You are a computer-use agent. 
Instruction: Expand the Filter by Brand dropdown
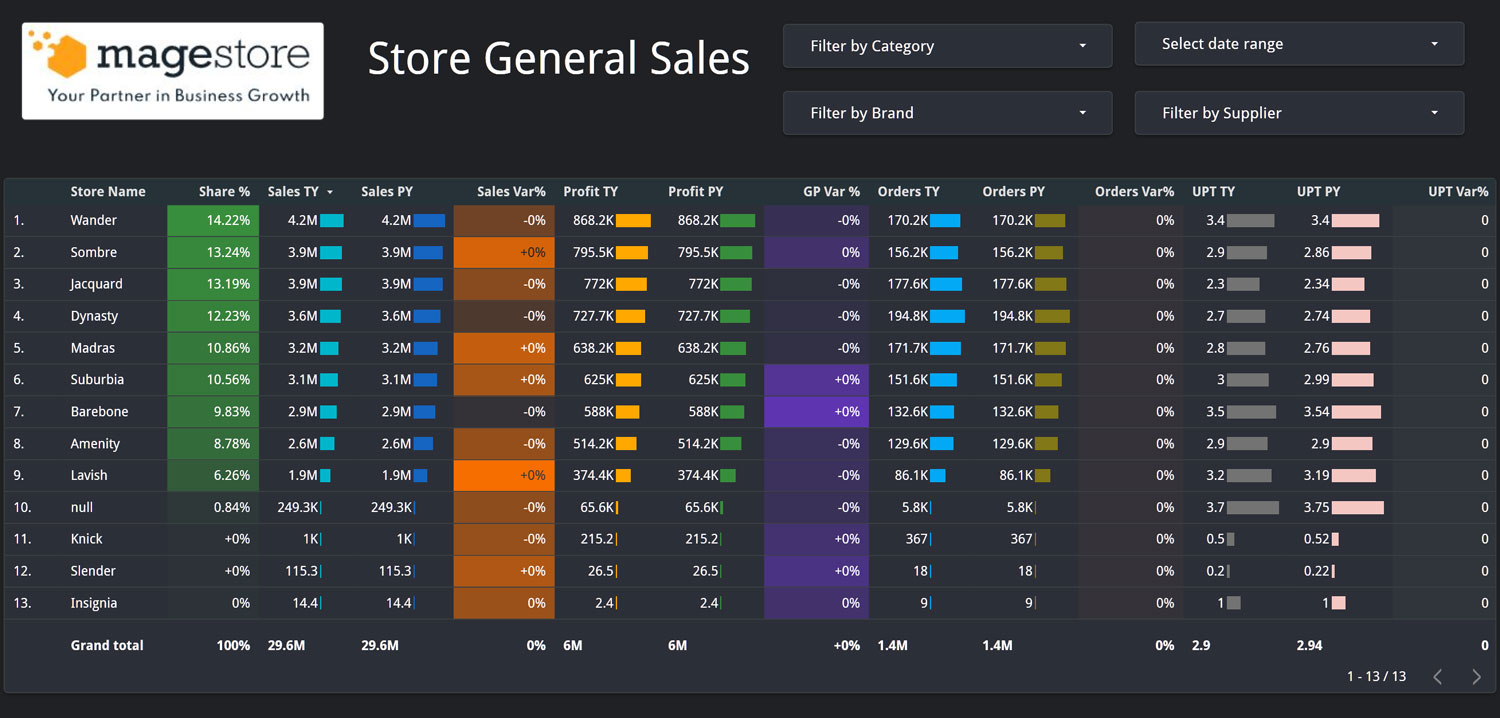947,113
